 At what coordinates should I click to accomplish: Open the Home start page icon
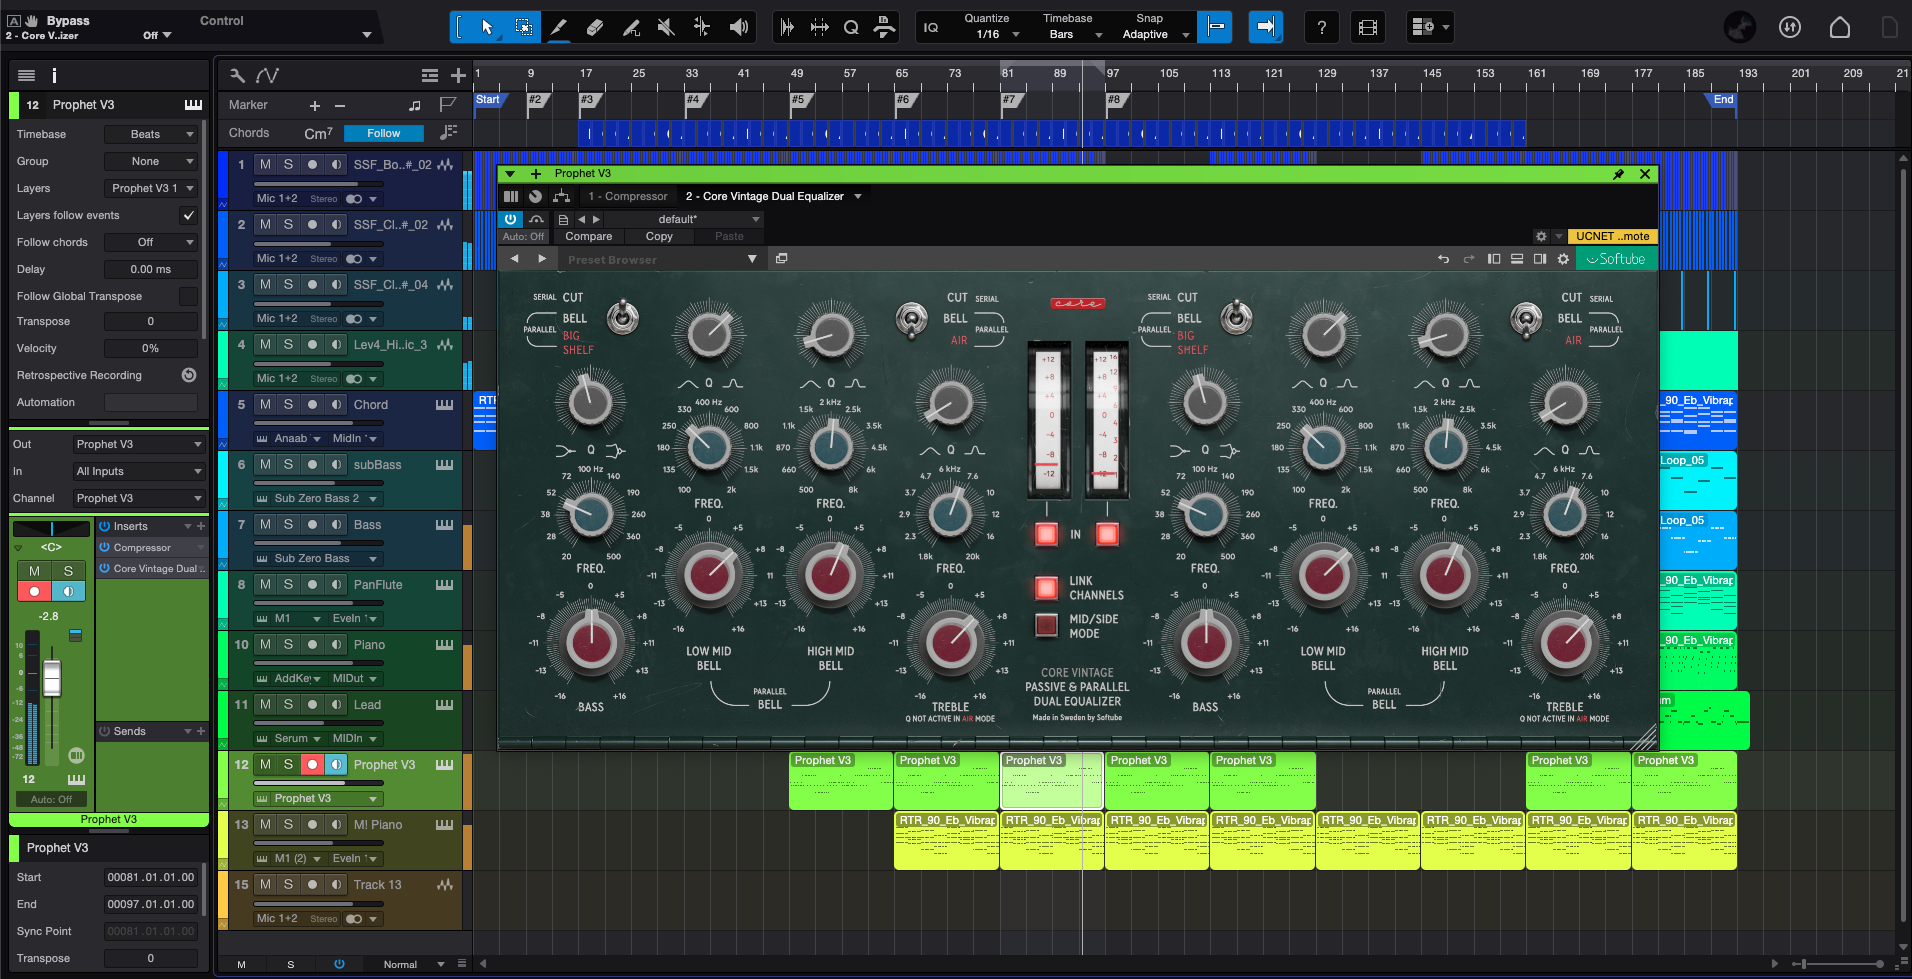[1840, 27]
